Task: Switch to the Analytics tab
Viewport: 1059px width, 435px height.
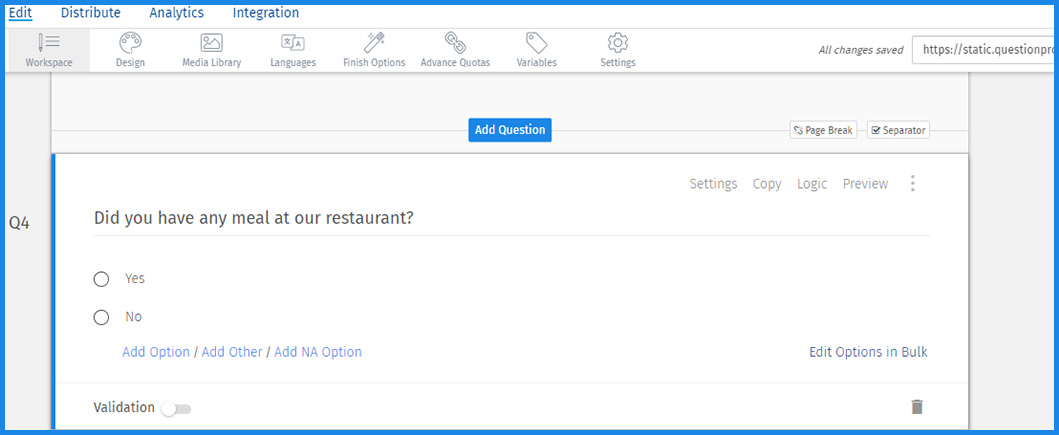Action: coord(176,13)
